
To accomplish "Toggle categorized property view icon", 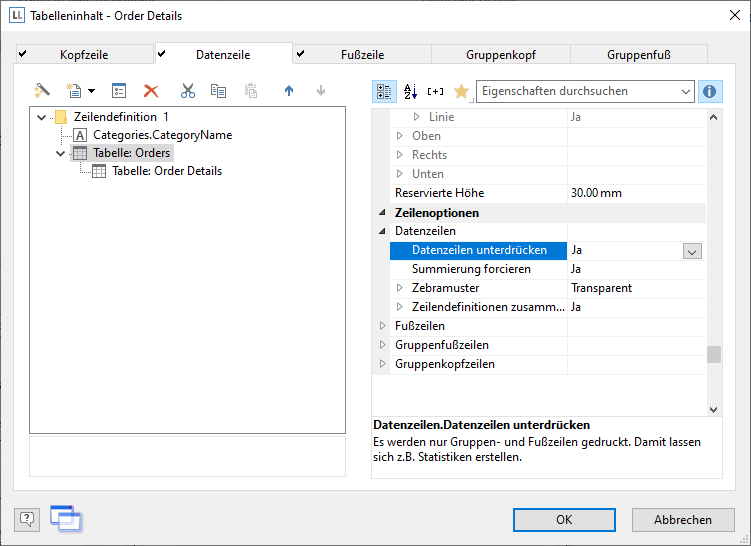I will click(x=384, y=92).
